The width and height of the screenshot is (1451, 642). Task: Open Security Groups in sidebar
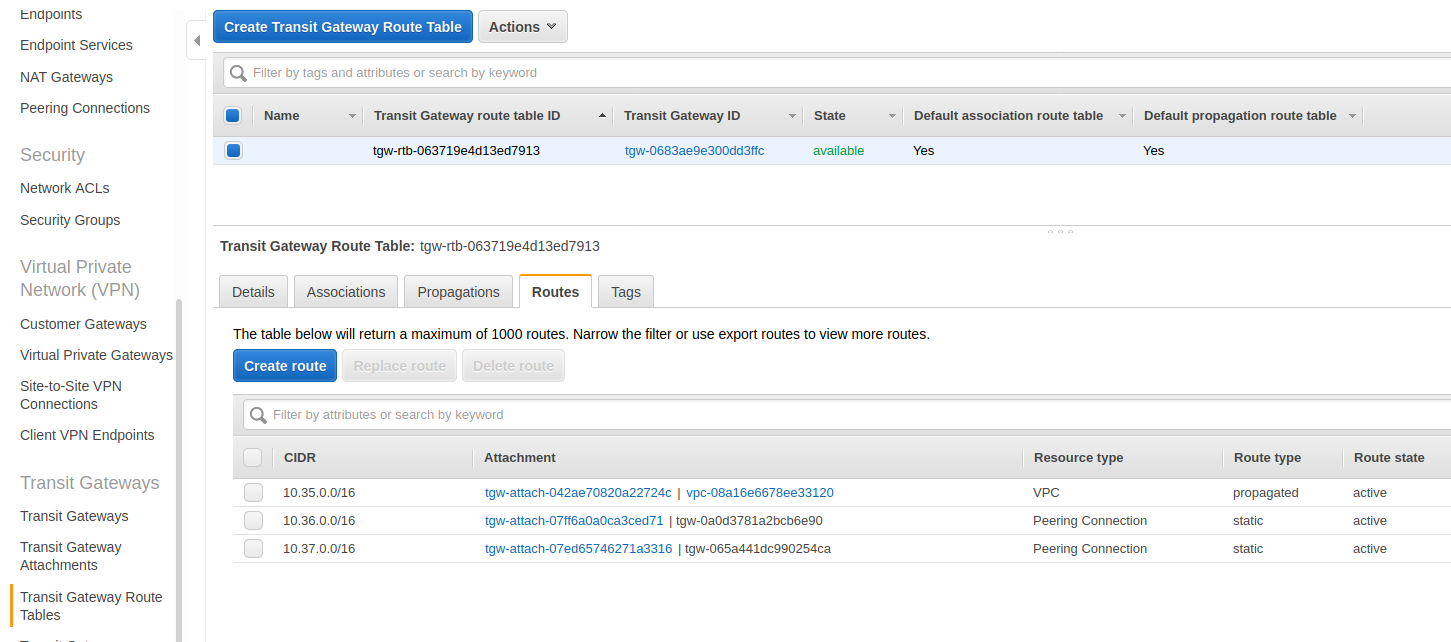pyautogui.click(x=70, y=220)
